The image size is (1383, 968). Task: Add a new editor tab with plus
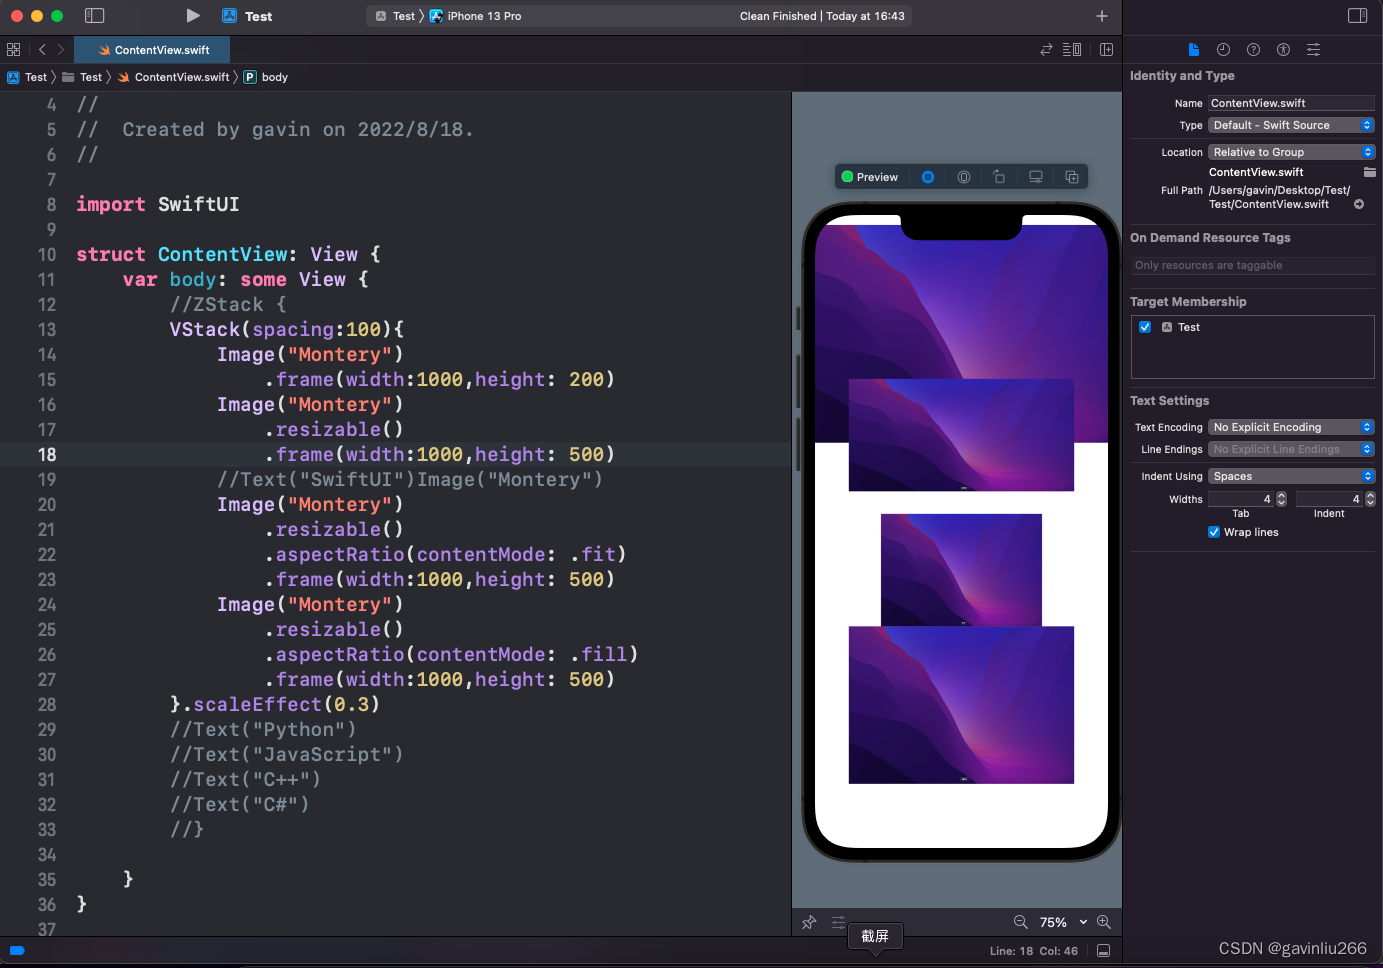coord(1102,16)
